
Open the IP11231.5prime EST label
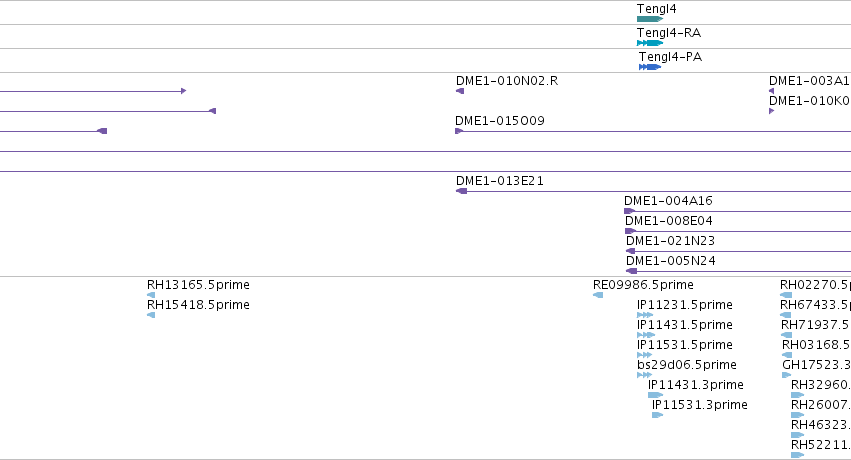click(x=685, y=305)
